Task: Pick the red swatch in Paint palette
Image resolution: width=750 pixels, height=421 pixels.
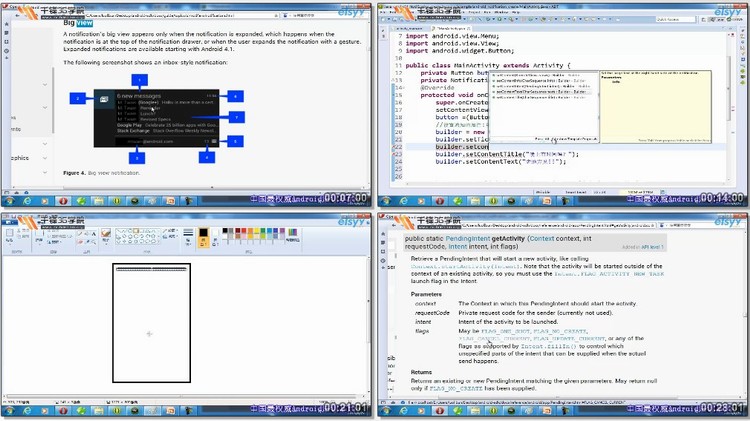Action: tap(243, 230)
